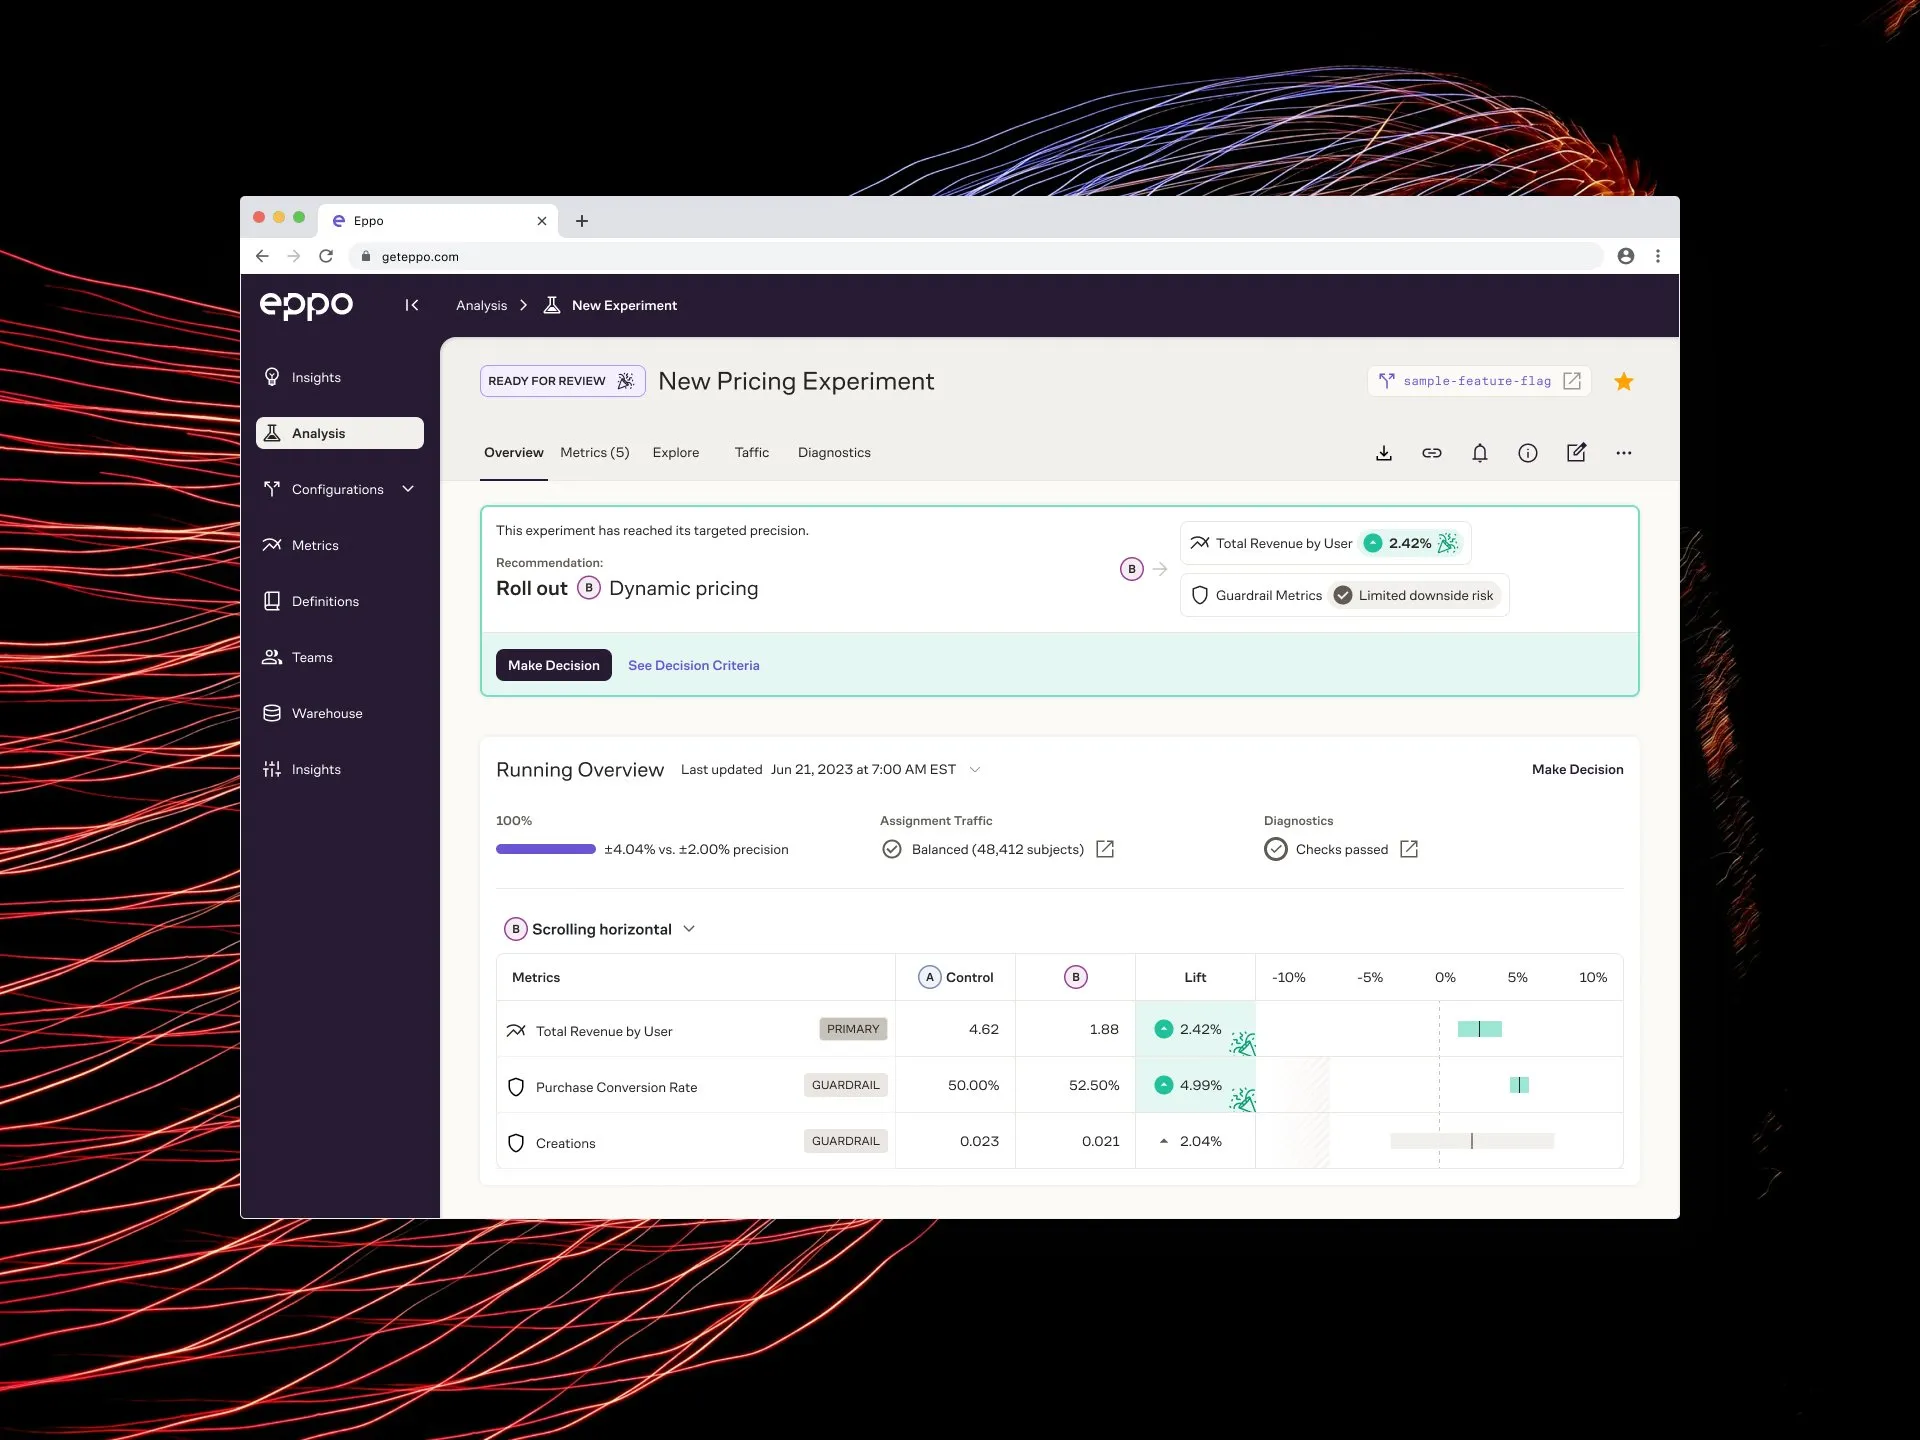Click the Limited downside risk badge
This screenshot has height=1440, width=1920.
coord(1414,595)
